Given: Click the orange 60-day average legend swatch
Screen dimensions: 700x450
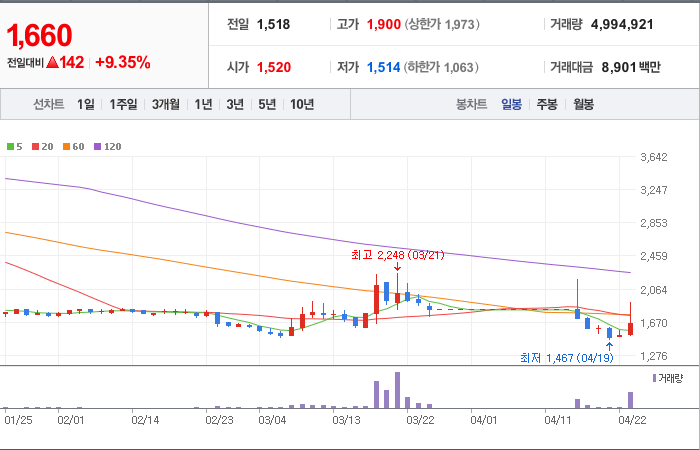Looking at the screenshot, I should point(67,146).
